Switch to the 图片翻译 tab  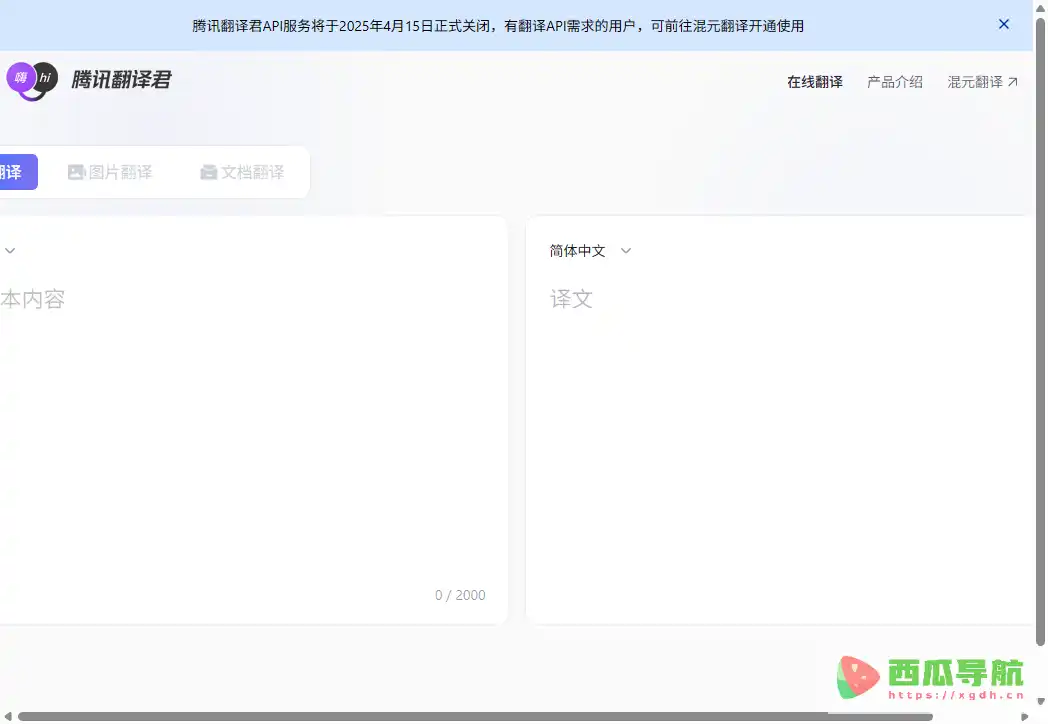pos(110,172)
